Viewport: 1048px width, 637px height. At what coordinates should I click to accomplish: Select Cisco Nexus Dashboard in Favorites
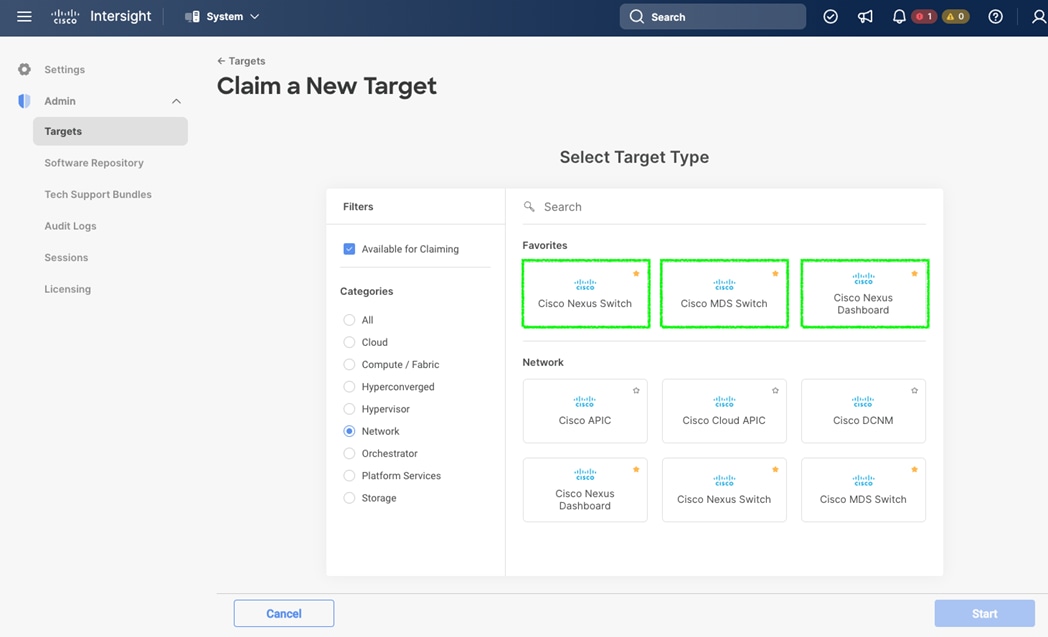864,293
